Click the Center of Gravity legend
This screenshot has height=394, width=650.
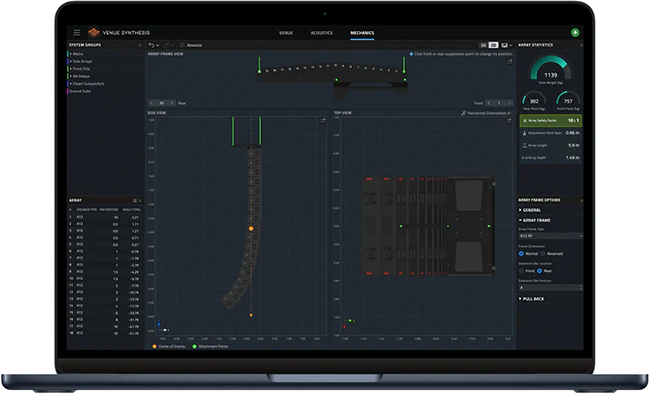tap(169, 346)
